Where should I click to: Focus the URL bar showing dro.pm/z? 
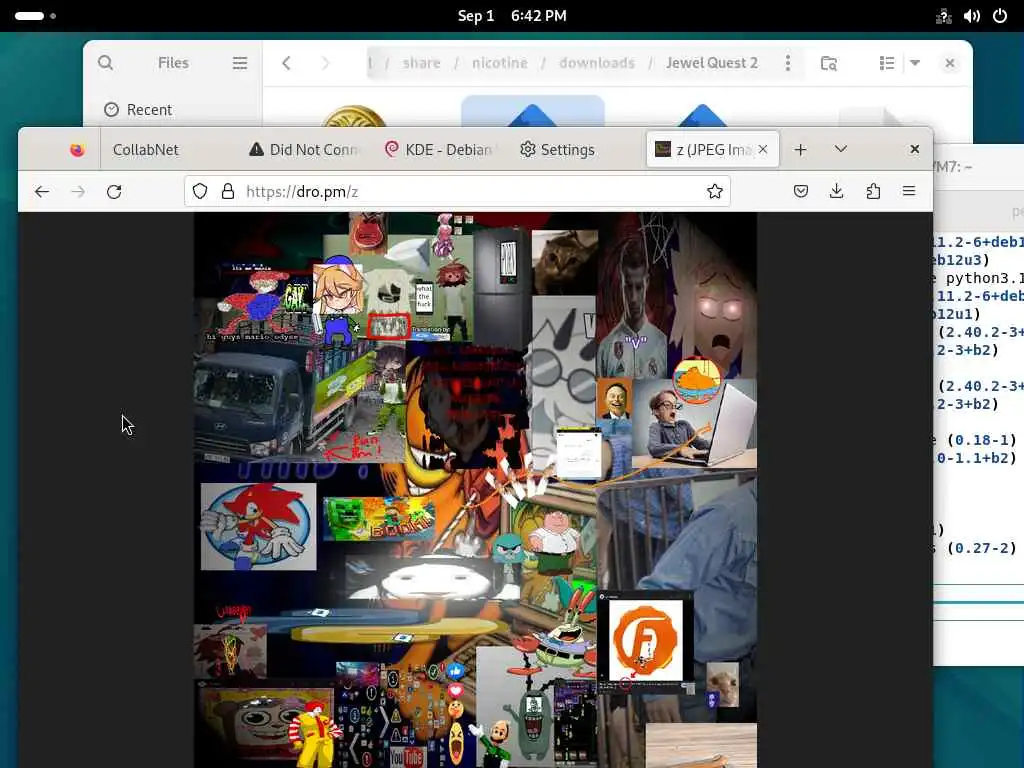pos(457,191)
